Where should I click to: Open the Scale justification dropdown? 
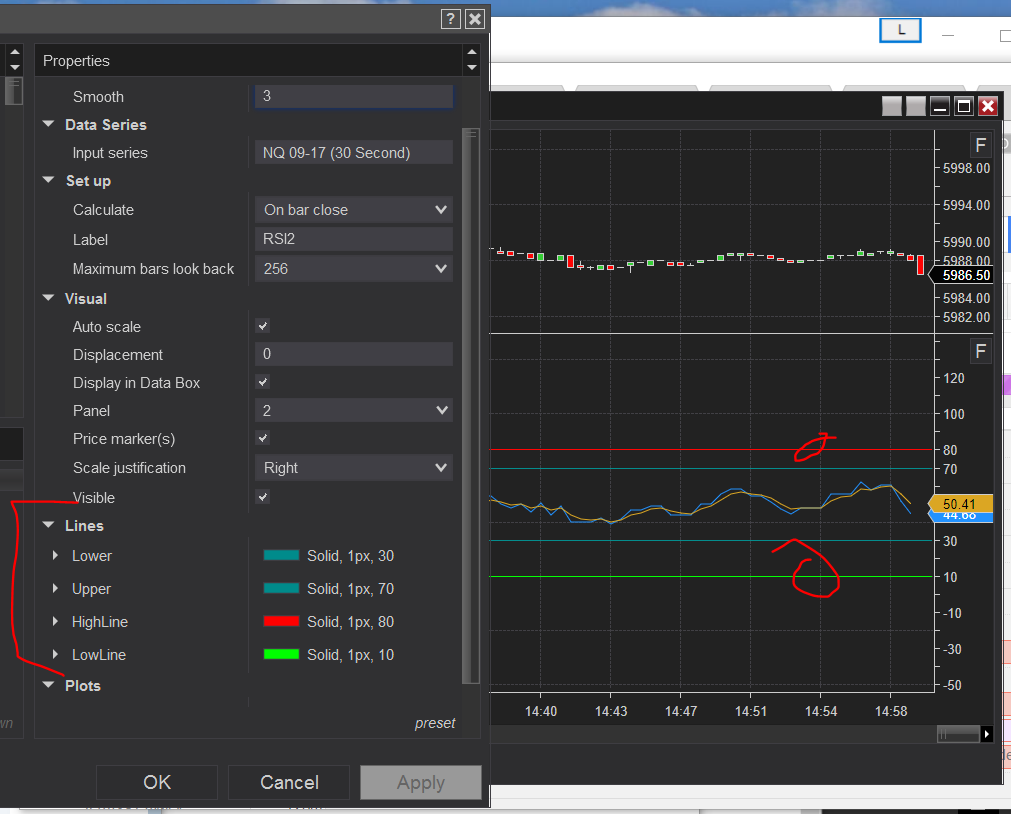(353, 468)
